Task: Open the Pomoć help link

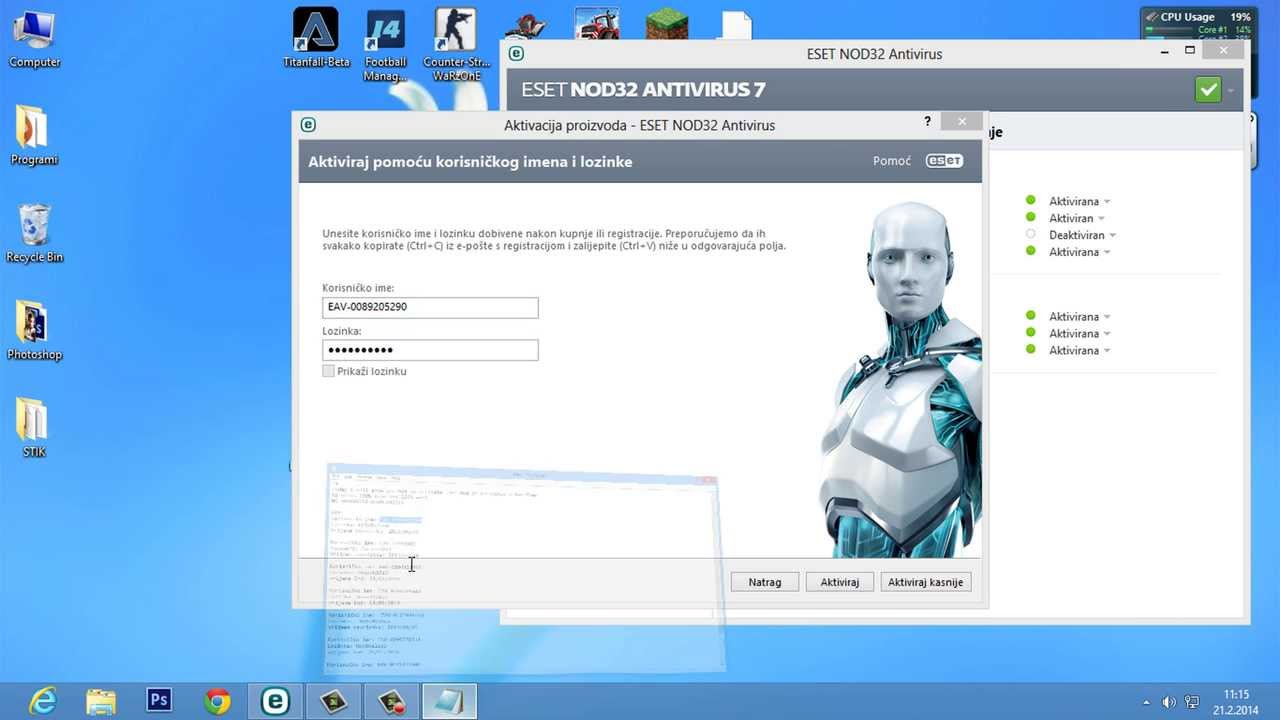Action: point(892,161)
